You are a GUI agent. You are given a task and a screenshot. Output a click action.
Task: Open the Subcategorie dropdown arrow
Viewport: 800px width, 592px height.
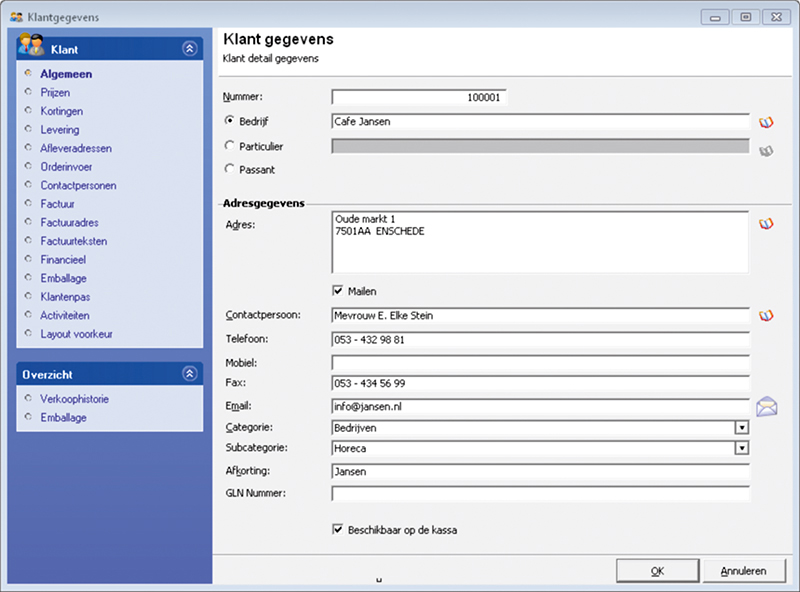(x=741, y=448)
